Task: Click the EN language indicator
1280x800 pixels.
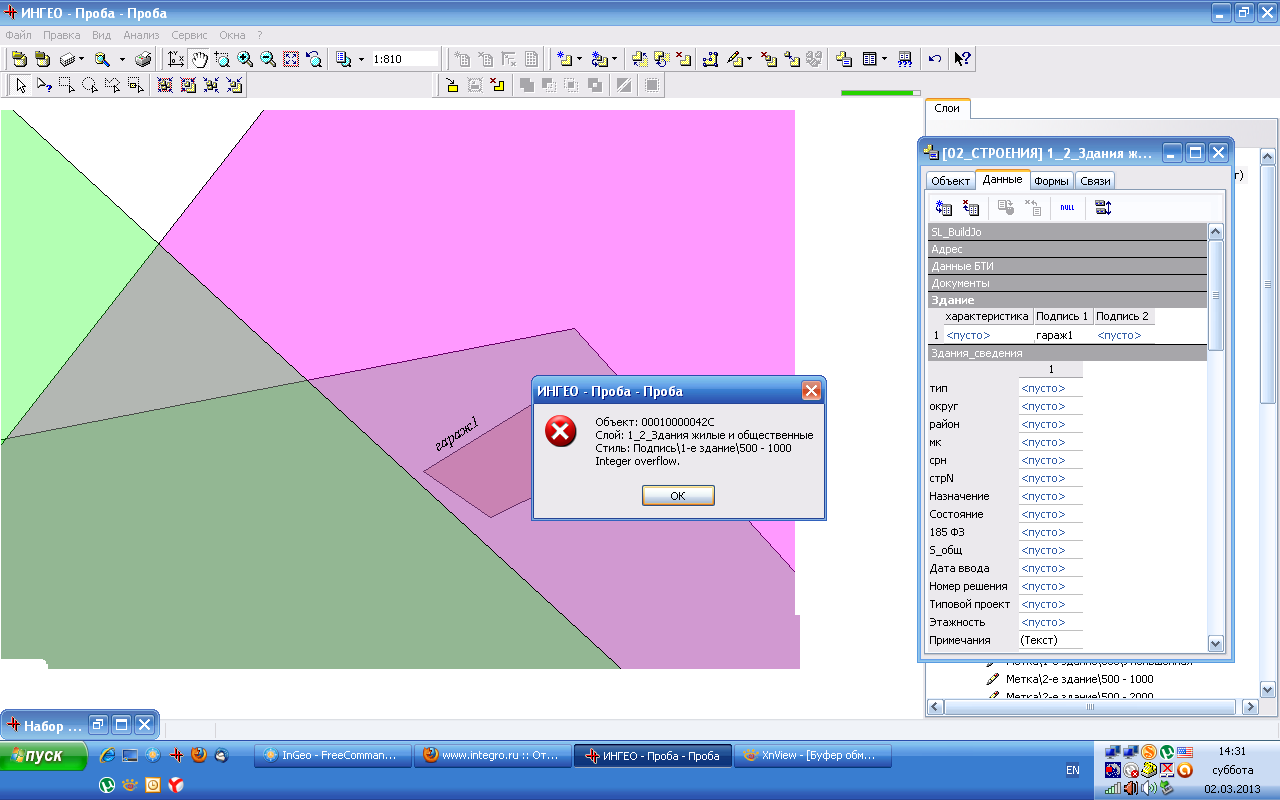Action: pos(1073,770)
